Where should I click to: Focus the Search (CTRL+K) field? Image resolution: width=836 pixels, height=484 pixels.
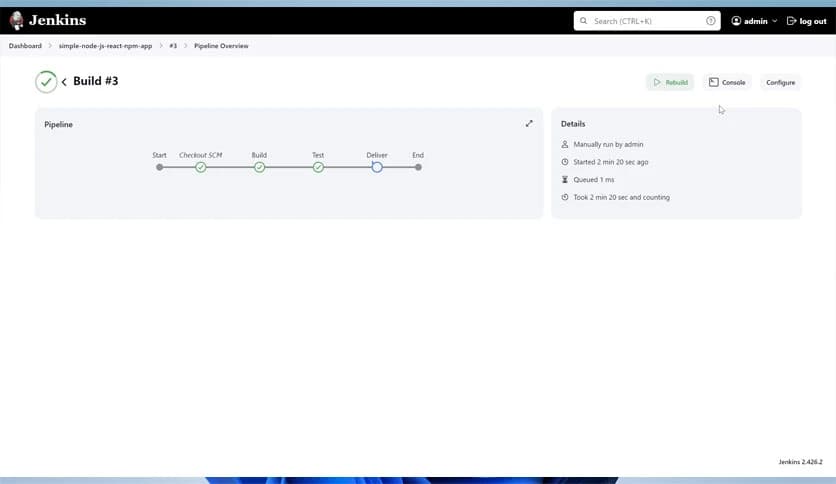click(x=647, y=21)
